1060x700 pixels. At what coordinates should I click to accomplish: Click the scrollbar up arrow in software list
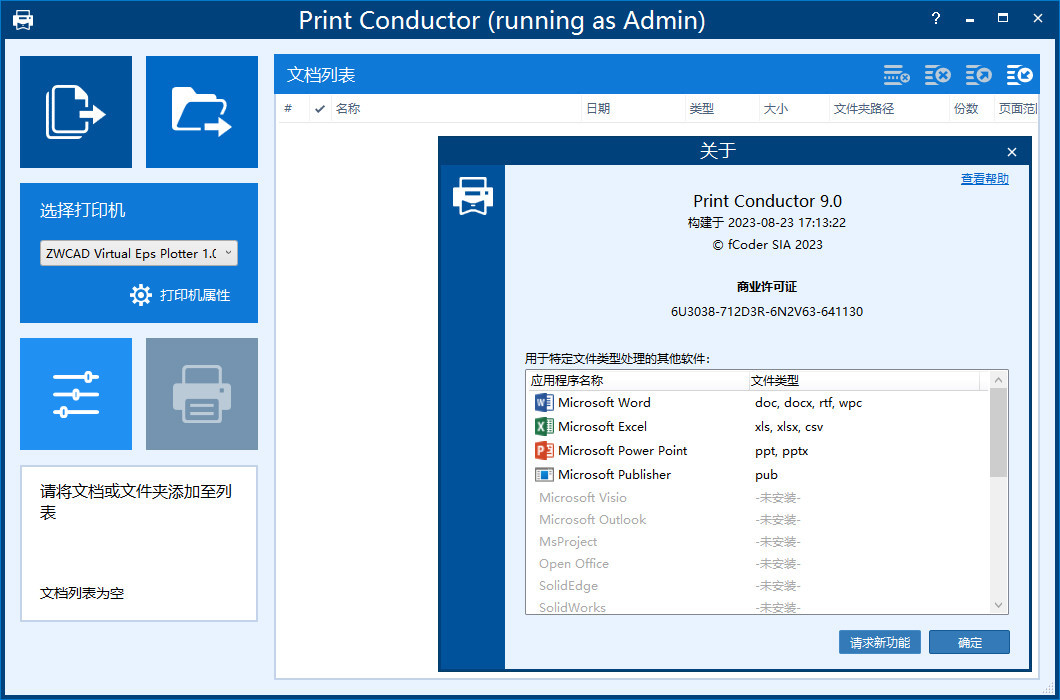click(x=998, y=380)
